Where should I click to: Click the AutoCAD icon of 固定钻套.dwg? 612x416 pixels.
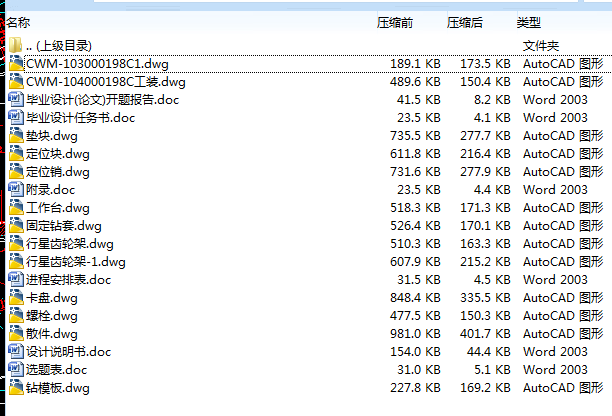coord(16,225)
